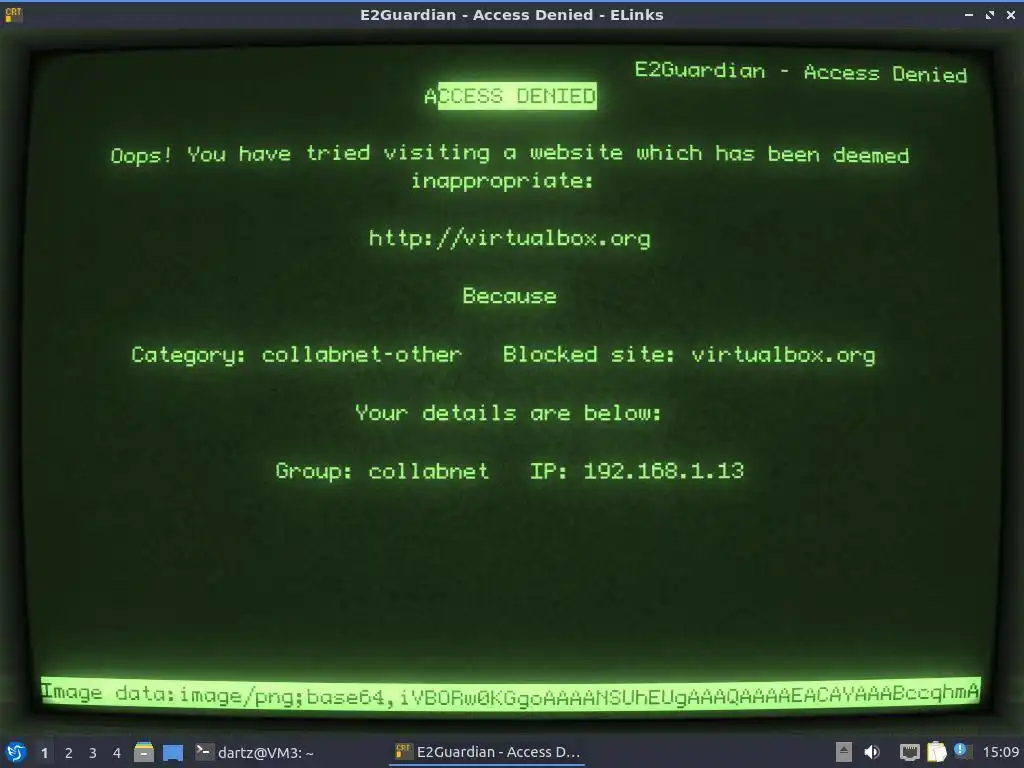
Task: Click 'Category: collabnet-other' text
Action: pyautogui.click(x=296, y=355)
